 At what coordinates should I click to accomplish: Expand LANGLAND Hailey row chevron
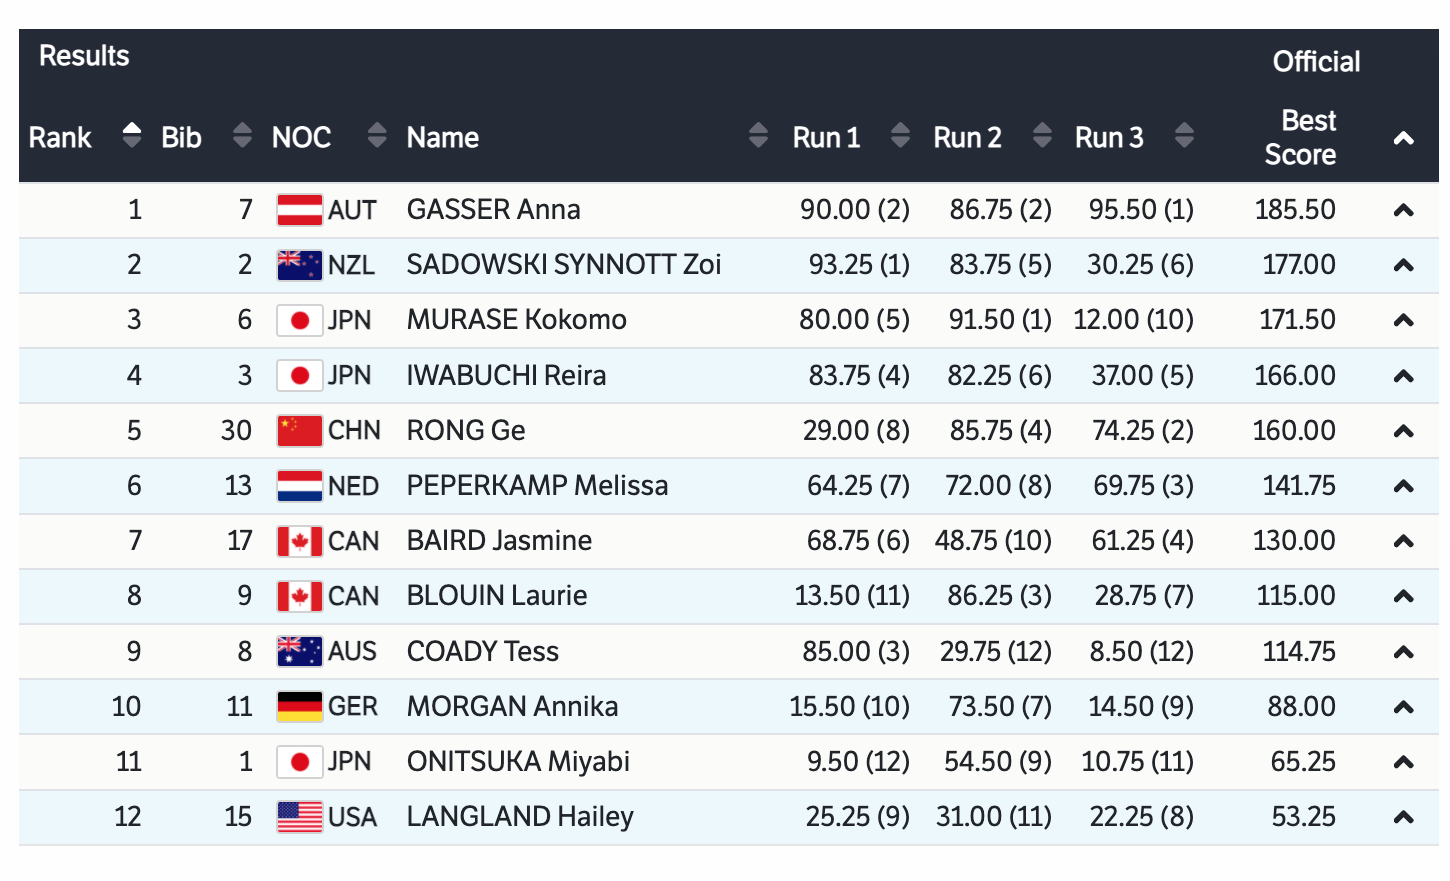1403,818
